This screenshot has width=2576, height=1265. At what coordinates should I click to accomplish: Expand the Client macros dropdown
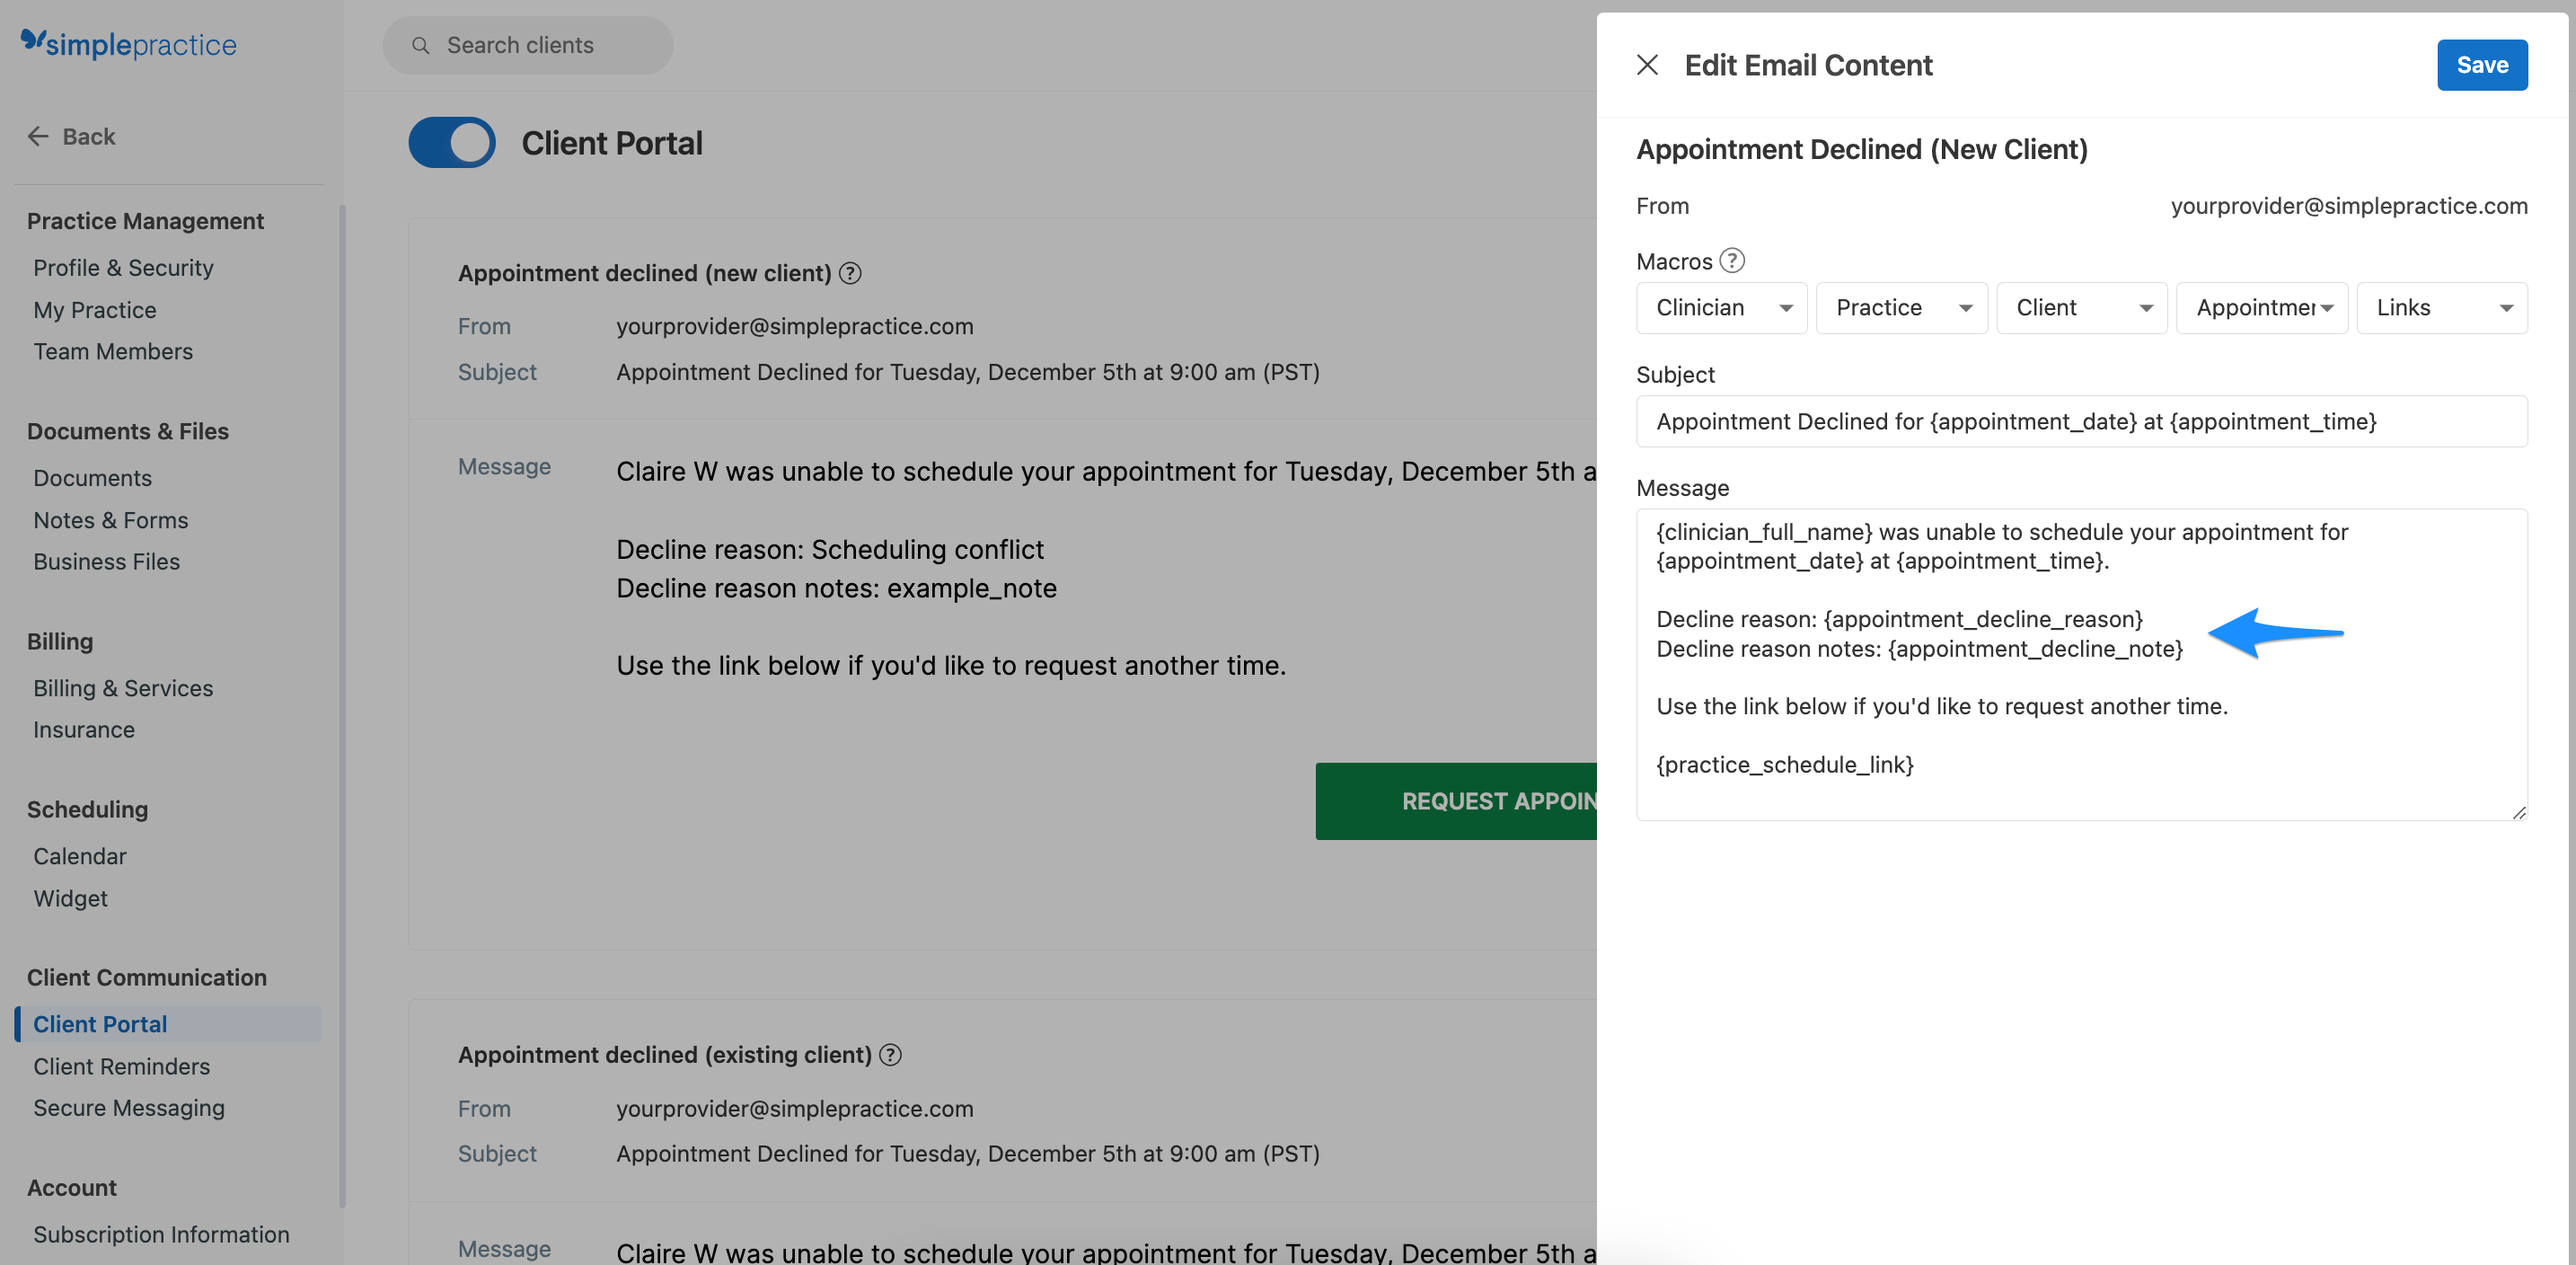point(2081,307)
